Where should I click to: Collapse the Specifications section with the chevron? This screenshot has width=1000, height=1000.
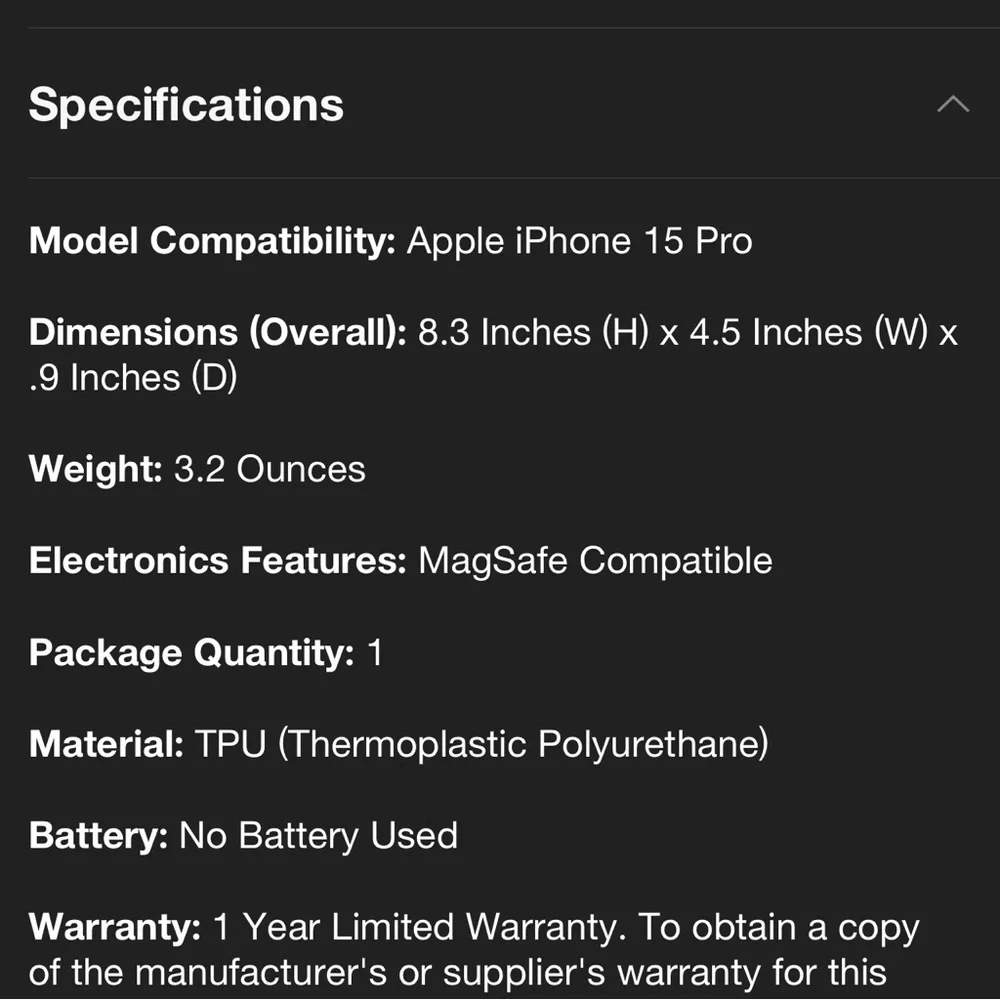(953, 104)
